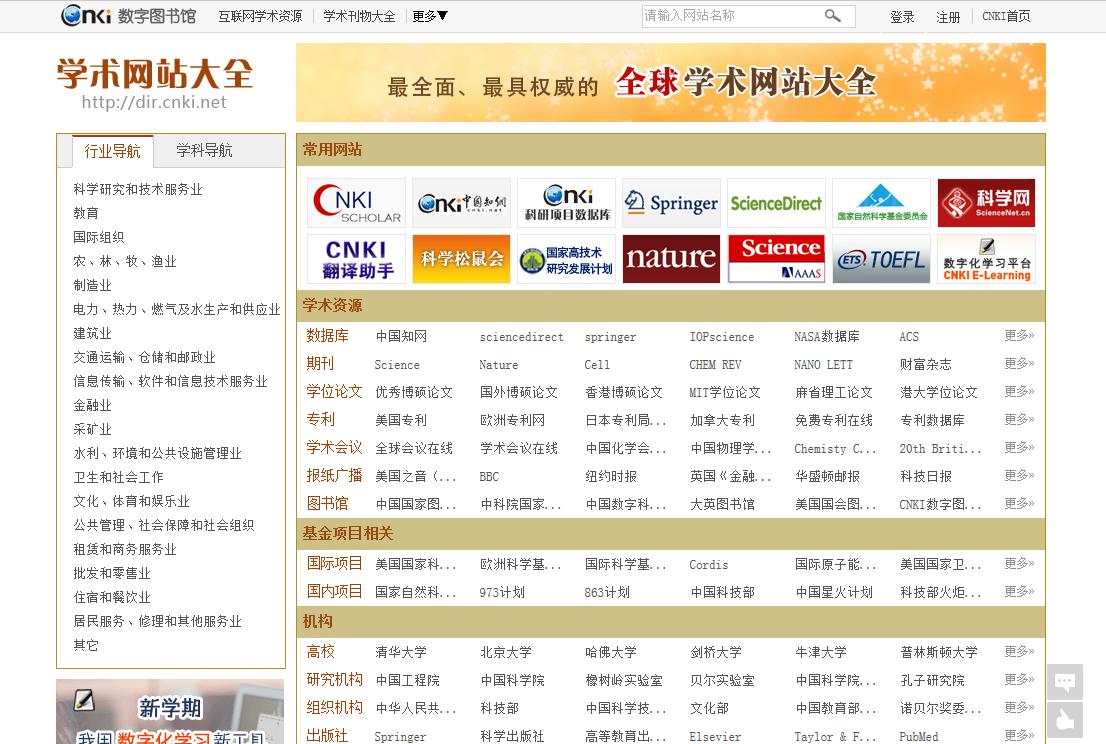Click the search magnifier icon
The width and height of the screenshot is (1106, 744).
(834, 16)
